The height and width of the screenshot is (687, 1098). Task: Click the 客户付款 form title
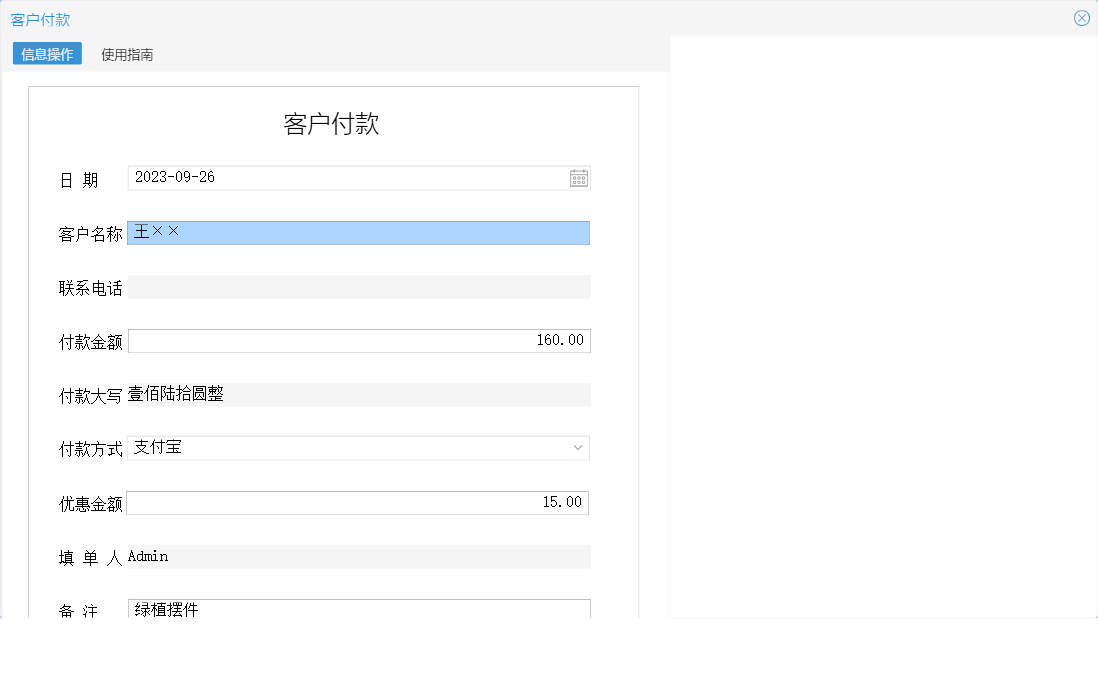[x=332, y=126]
